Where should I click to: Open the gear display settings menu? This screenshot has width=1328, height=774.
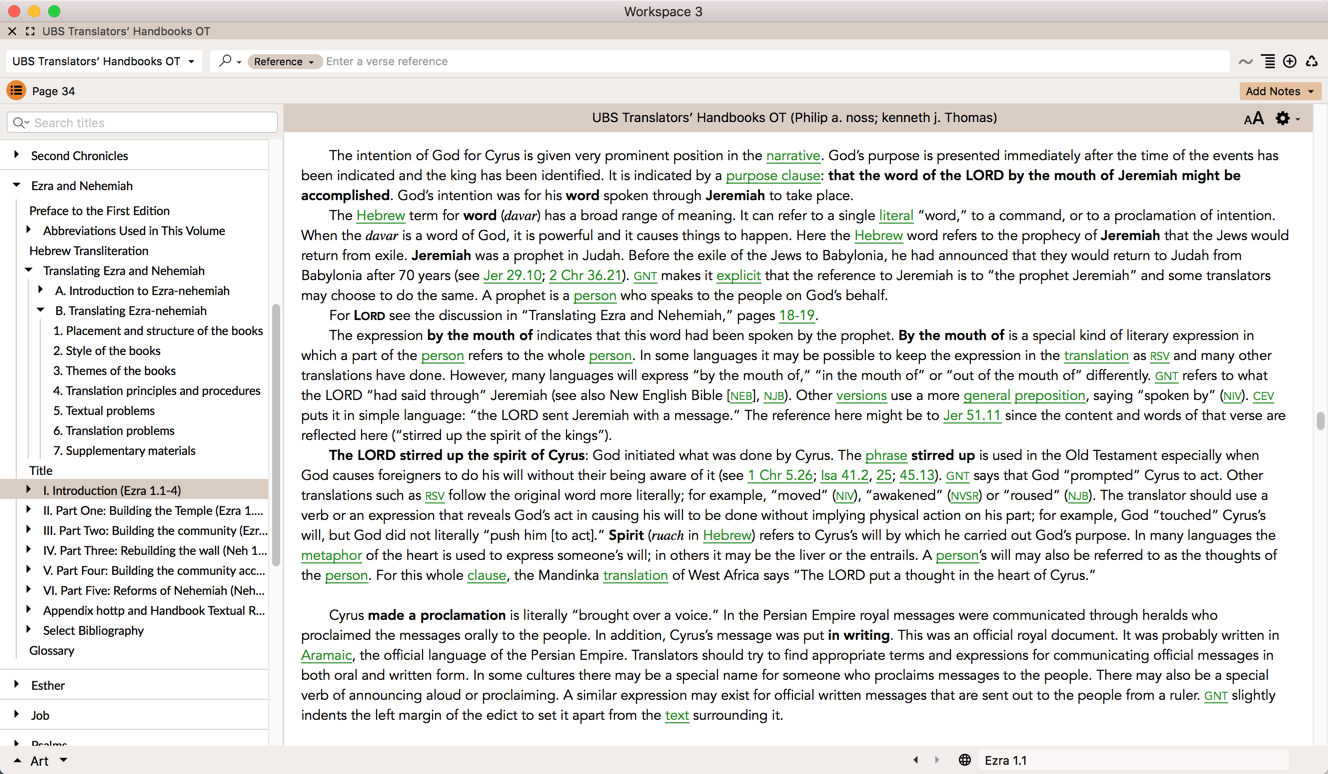point(1287,118)
